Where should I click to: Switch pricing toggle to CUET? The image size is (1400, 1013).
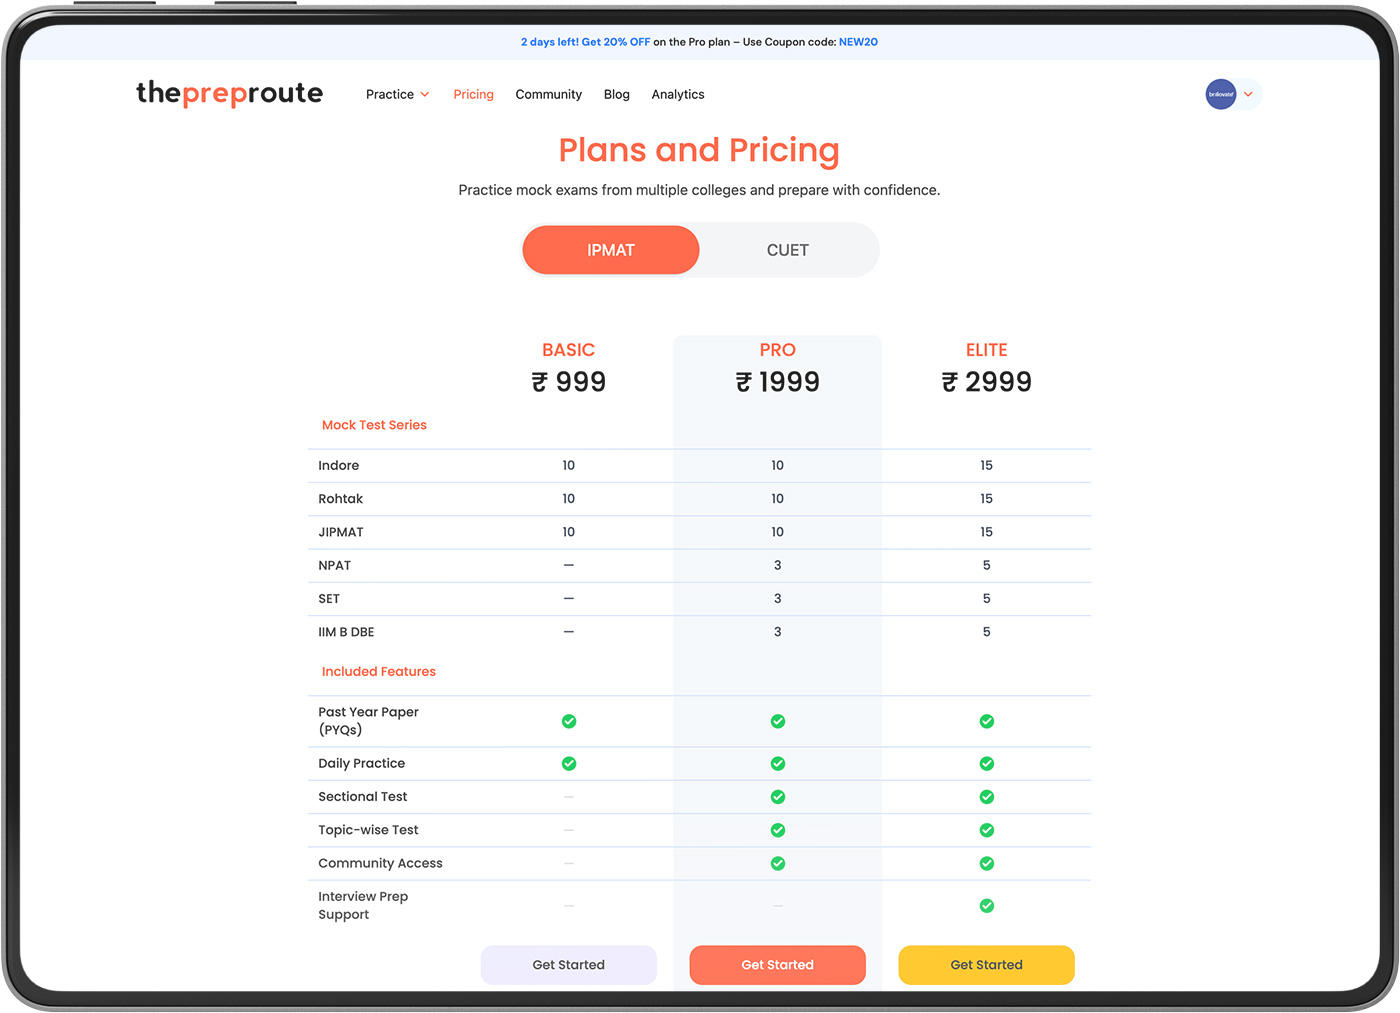pos(788,250)
